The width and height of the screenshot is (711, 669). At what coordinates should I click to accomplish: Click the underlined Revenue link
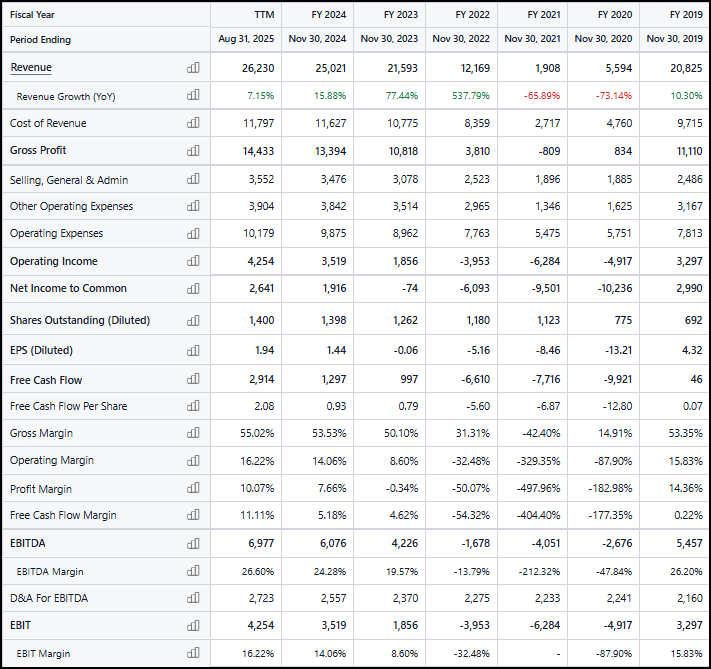[x=31, y=67]
